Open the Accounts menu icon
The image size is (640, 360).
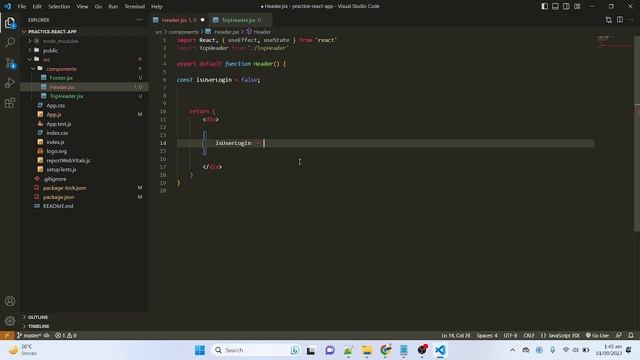[10, 301]
